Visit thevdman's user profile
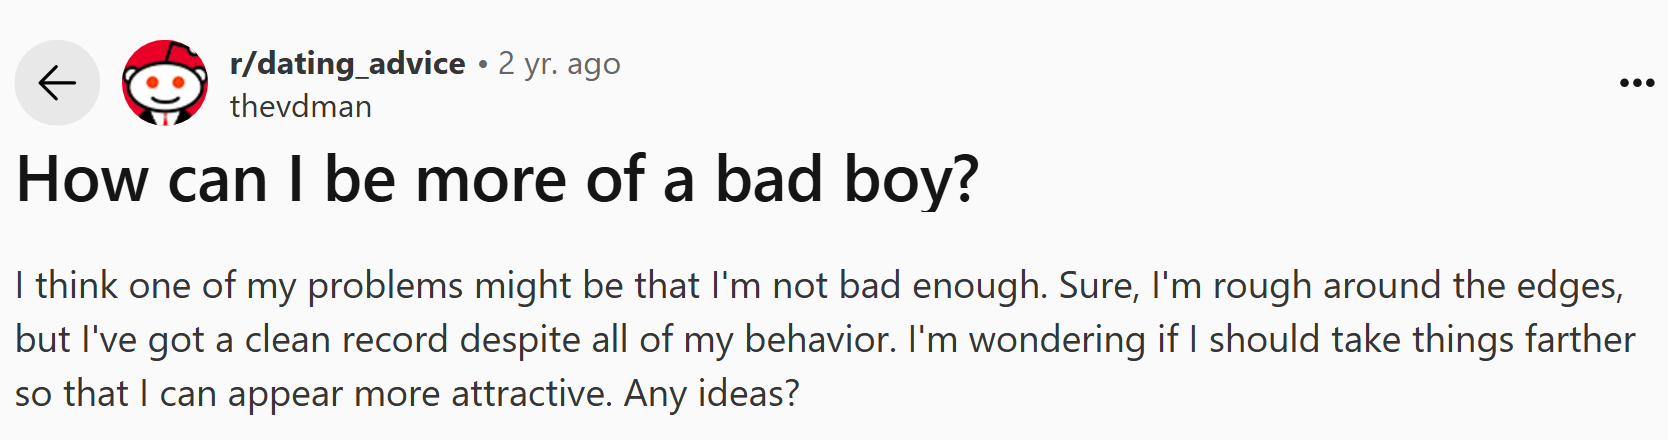 pos(301,106)
